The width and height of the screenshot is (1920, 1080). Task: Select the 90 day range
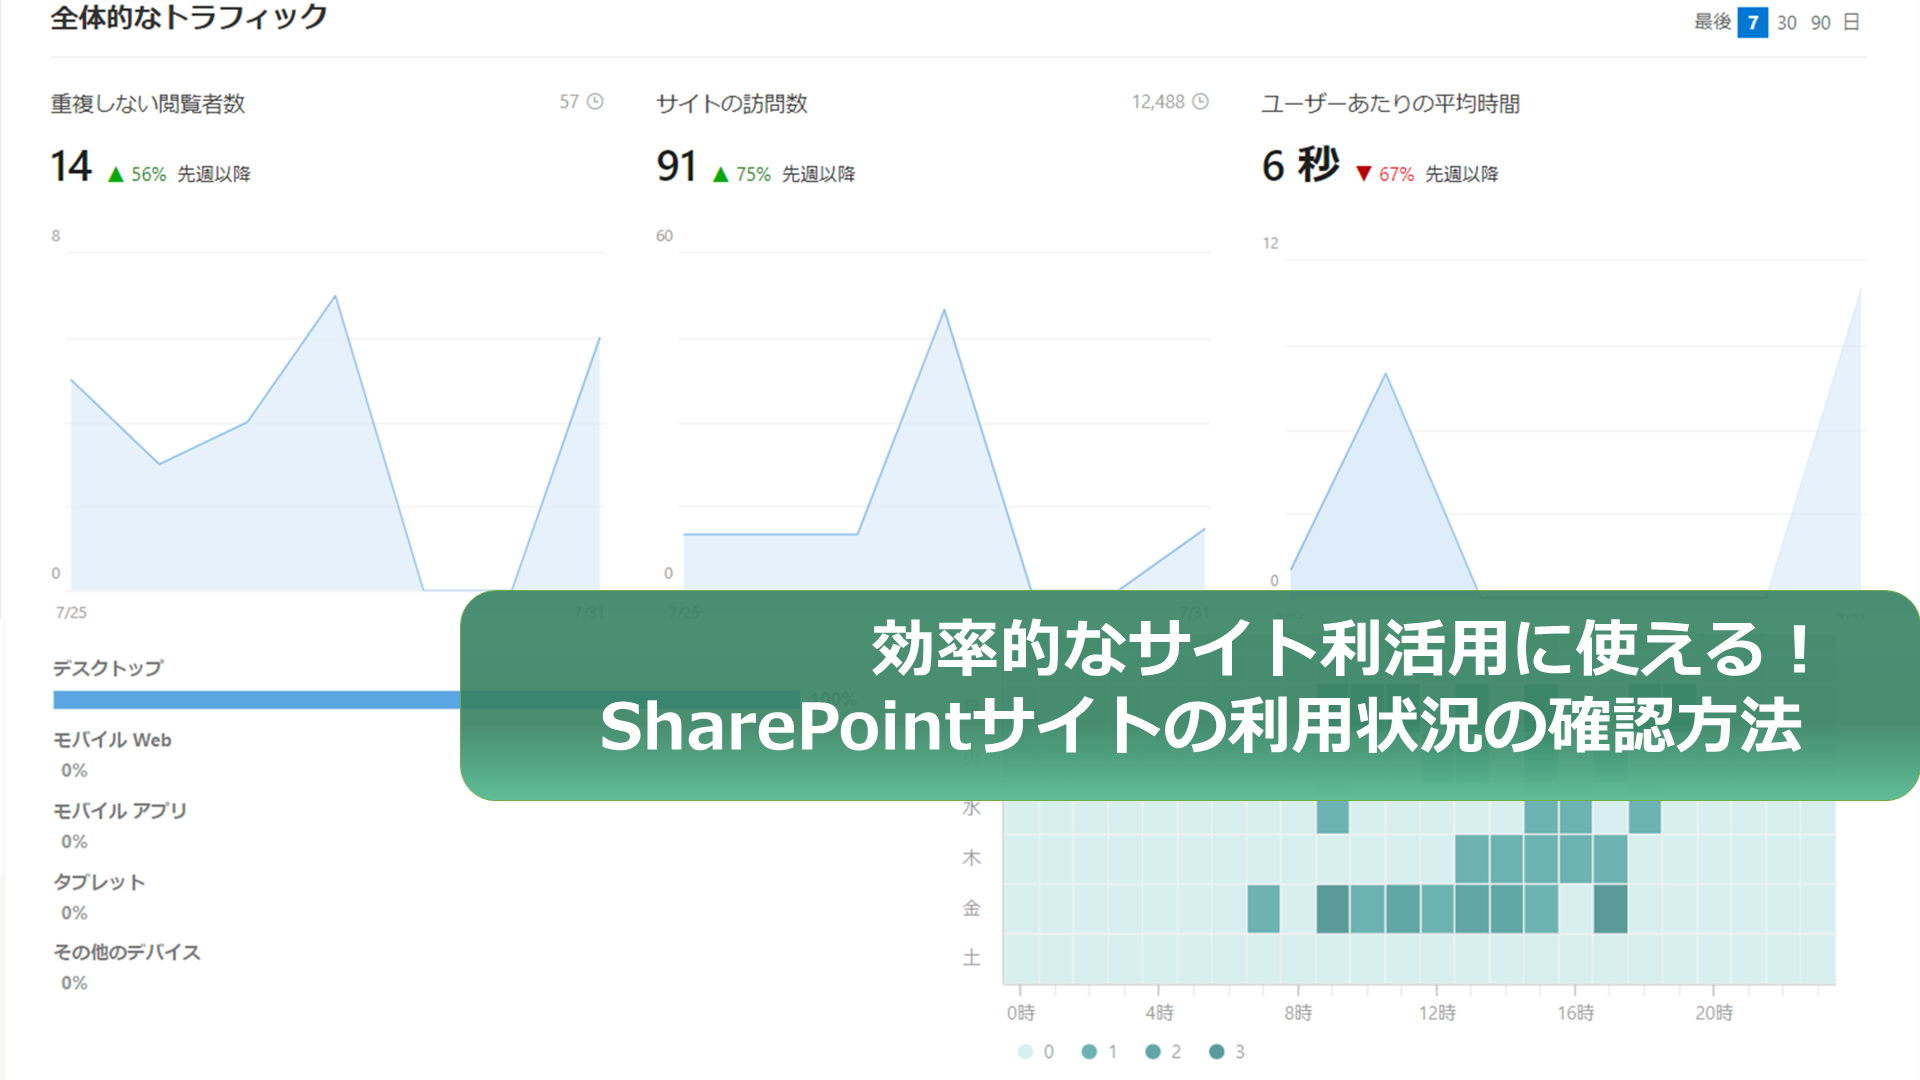click(1820, 22)
